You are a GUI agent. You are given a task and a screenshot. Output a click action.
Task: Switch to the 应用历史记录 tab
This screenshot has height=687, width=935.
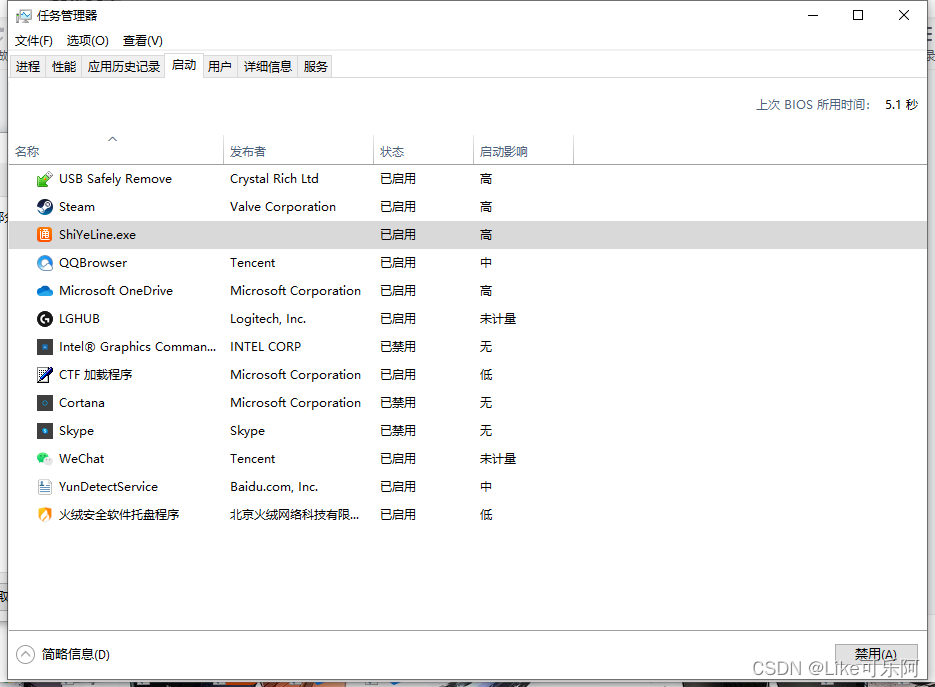pyautogui.click(x=123, y=67)
